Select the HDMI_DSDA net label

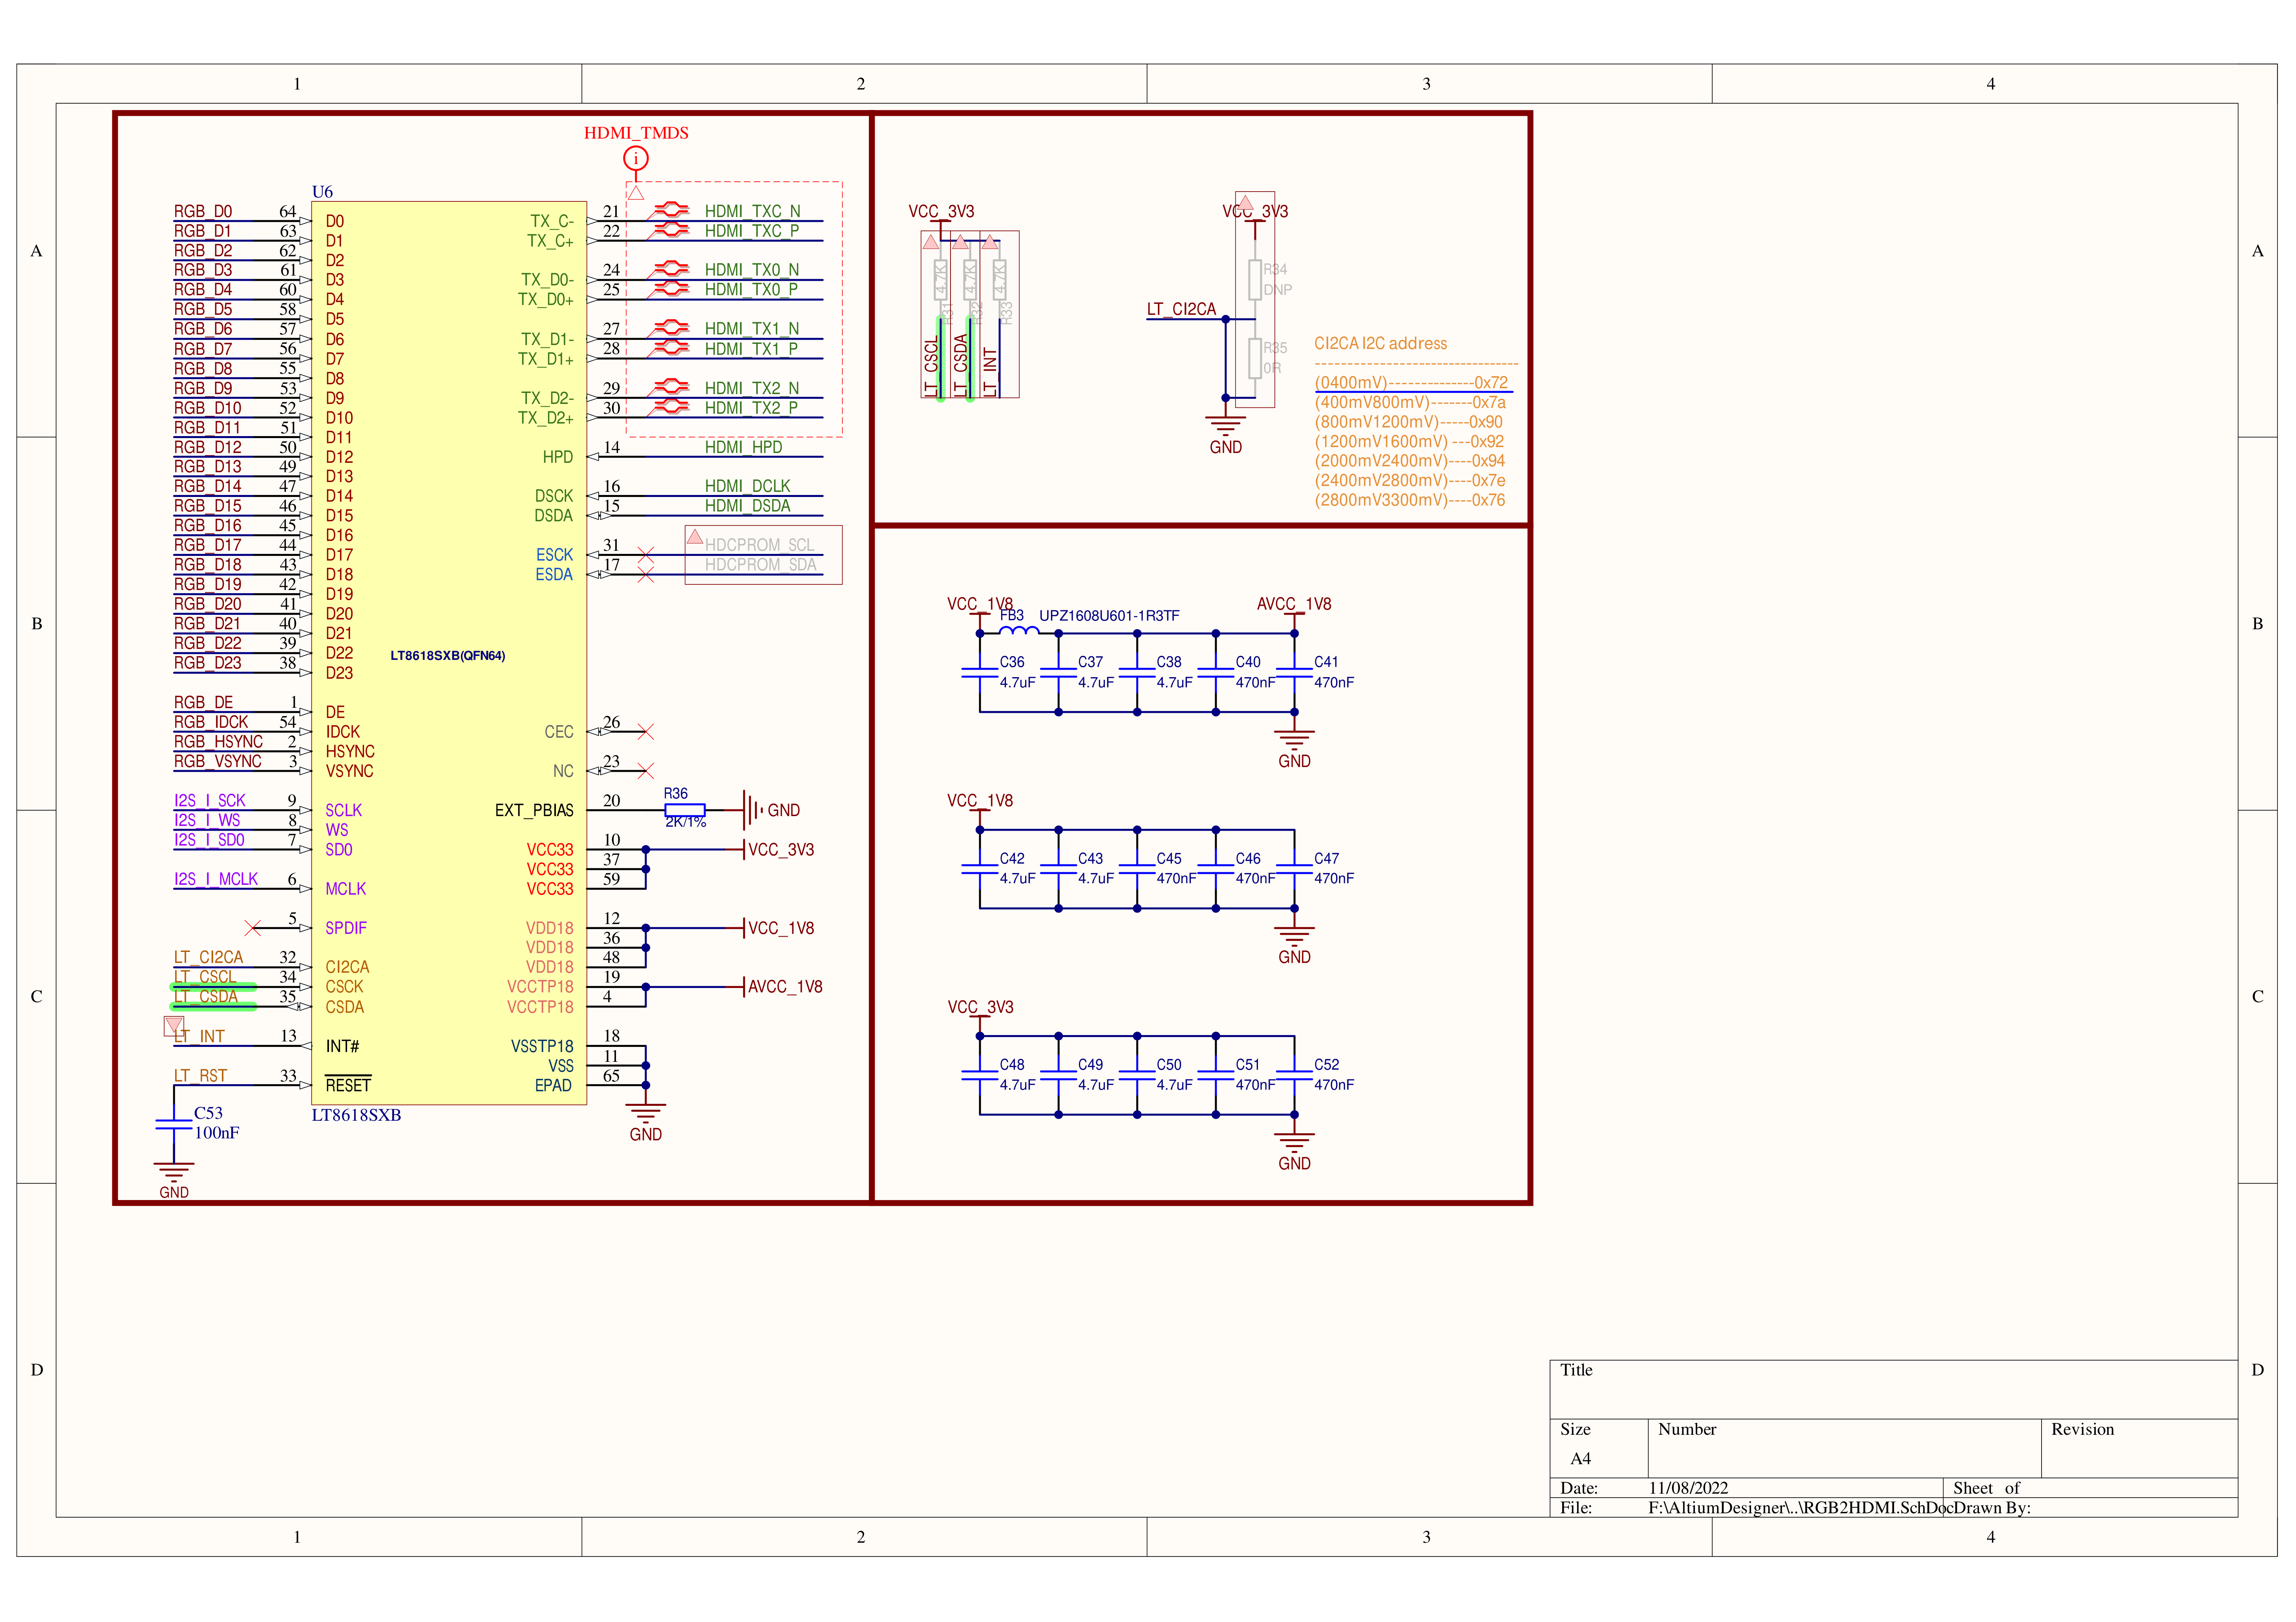tap(747, 506)
